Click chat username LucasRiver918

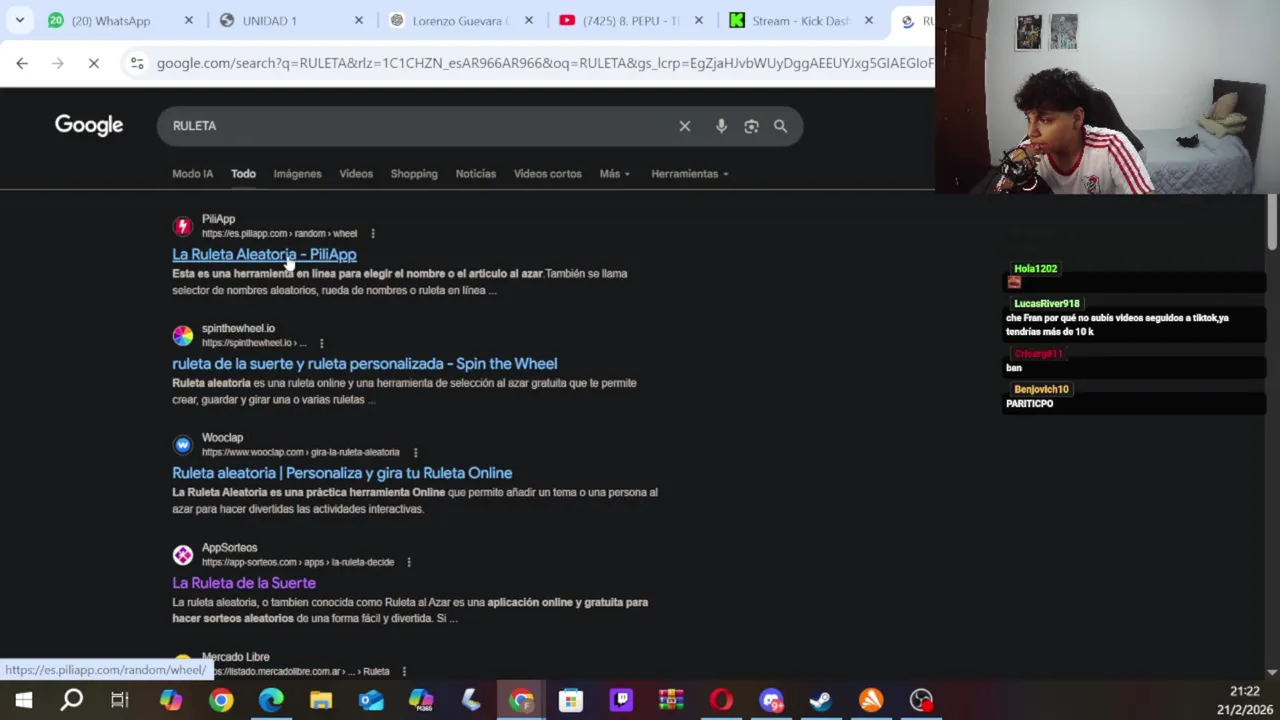pyautogui.click(x=1046, y=303)
